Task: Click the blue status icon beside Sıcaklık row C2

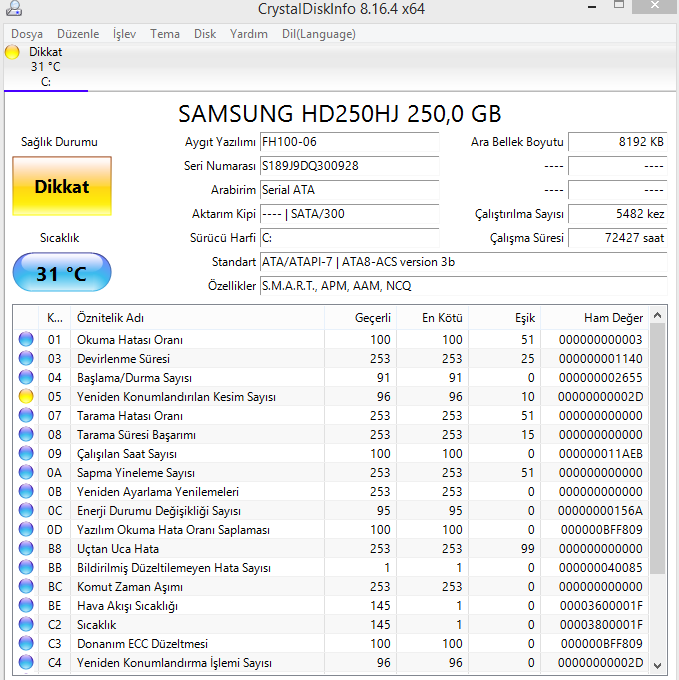Action: [26, 625]
